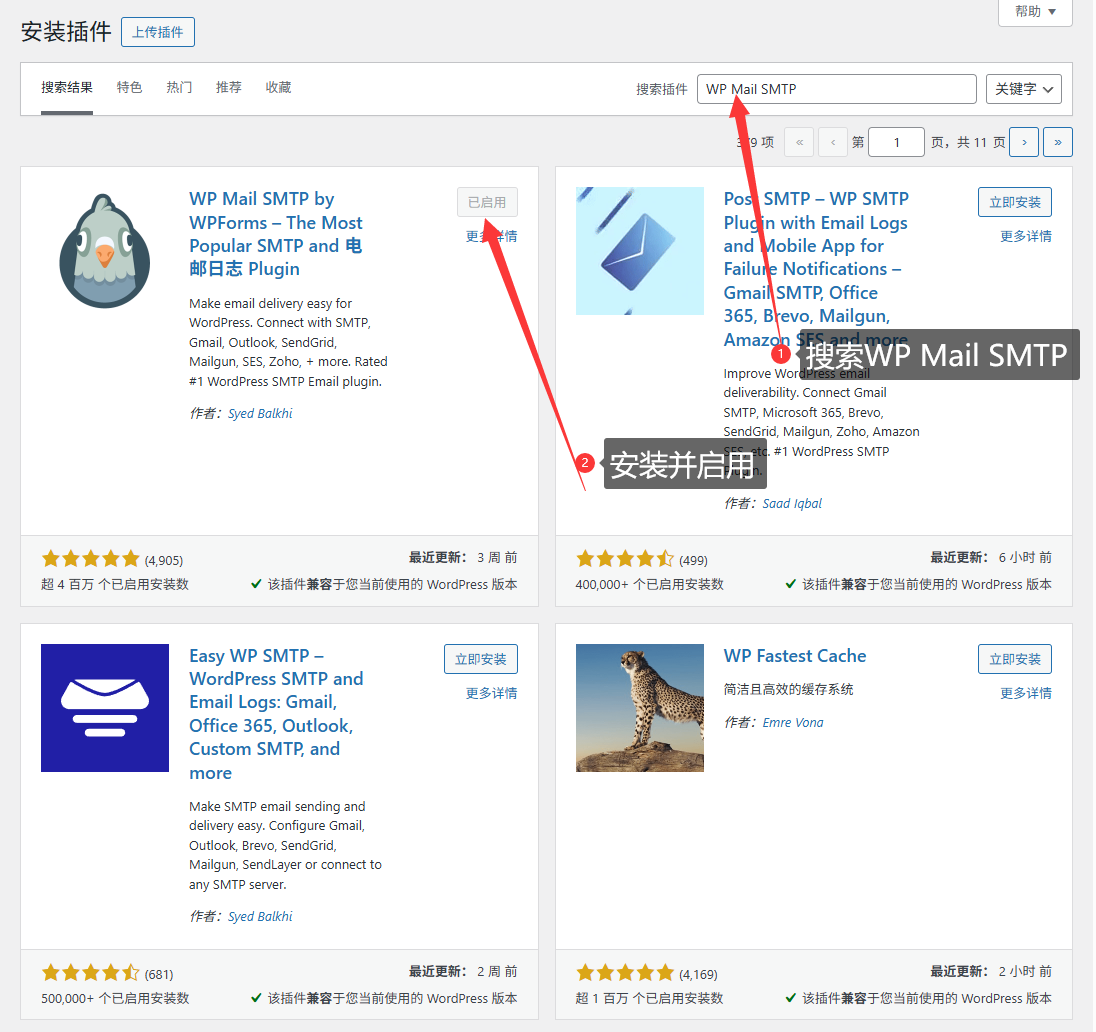This screenshot has width=1096, height=1032.
Task: Click the 已启用 button for WP Mail SMTP
Action: [488, 202]
